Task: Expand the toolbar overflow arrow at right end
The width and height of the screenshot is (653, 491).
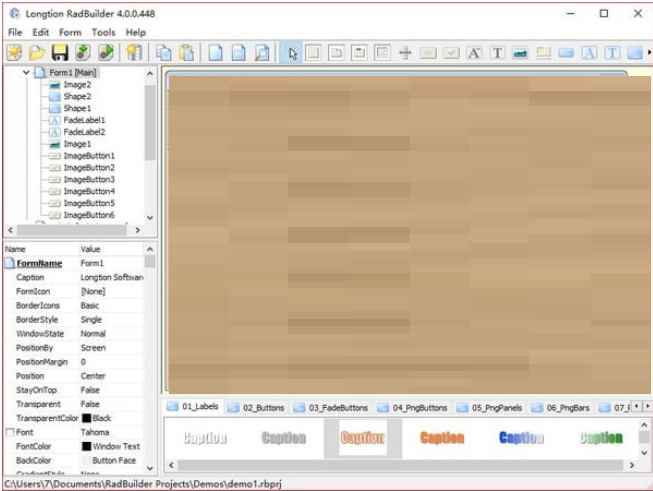Action: tap(648, 53)
